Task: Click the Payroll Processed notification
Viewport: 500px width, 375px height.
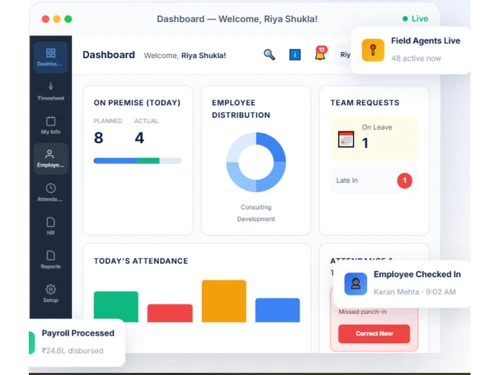Action: pos(77,342)
